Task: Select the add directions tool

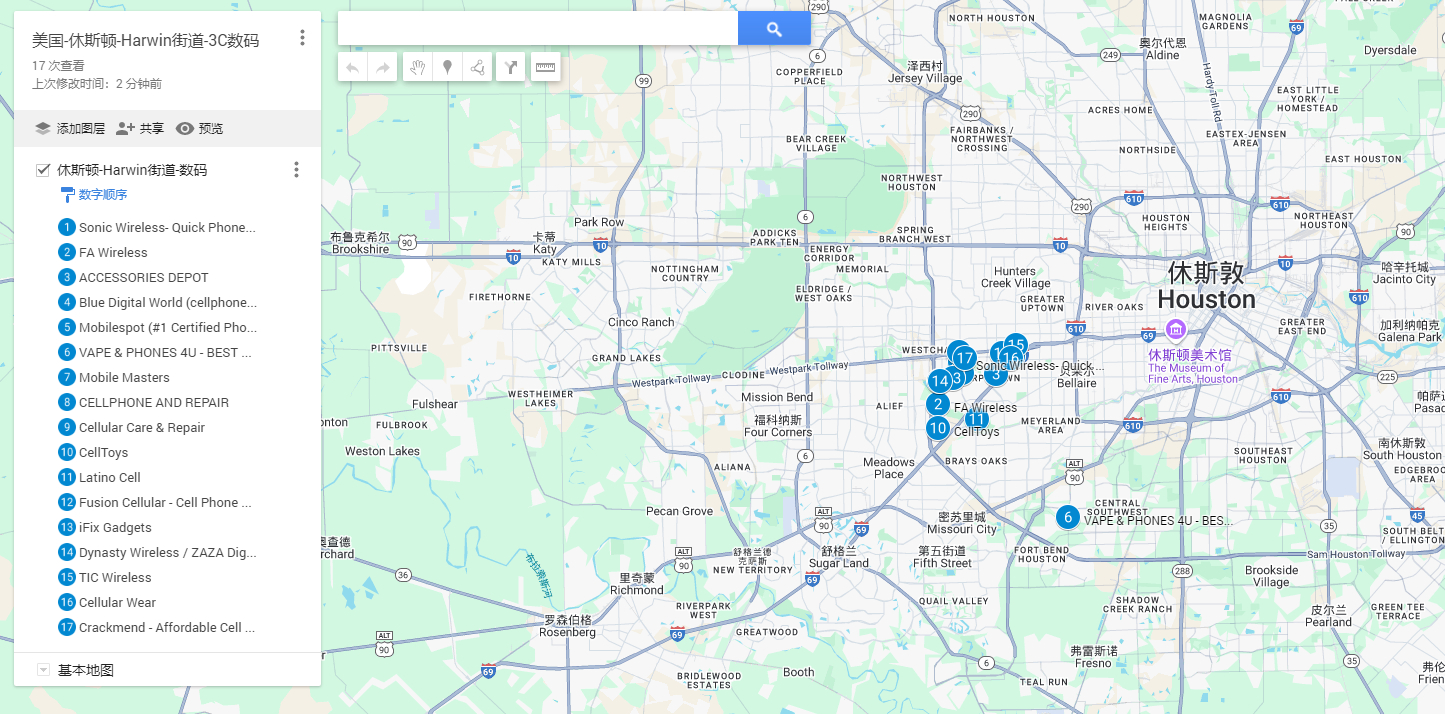Action: coord(511,67)
